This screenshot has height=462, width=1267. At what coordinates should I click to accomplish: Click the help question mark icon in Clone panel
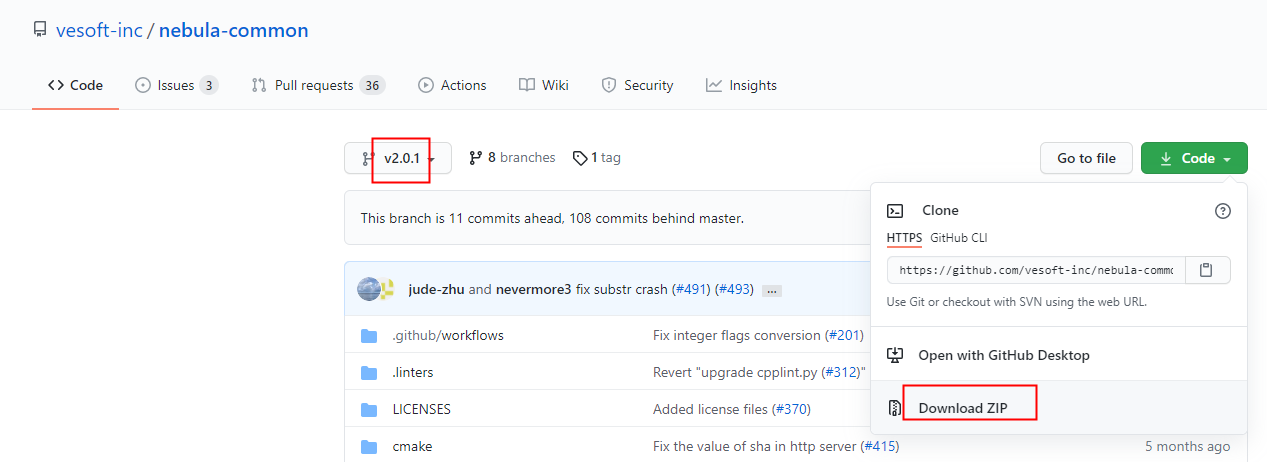point(1223,211)
